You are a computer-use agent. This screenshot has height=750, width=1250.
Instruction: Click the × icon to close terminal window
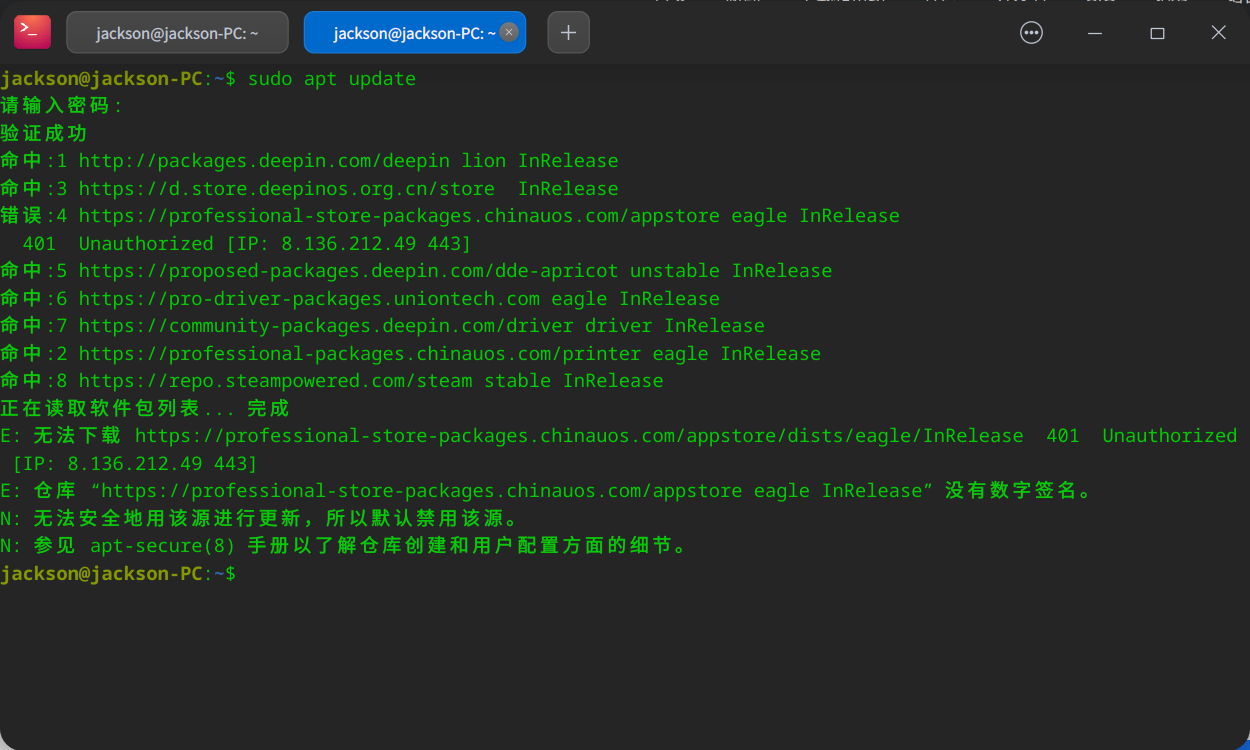[x=1218, y=32]
